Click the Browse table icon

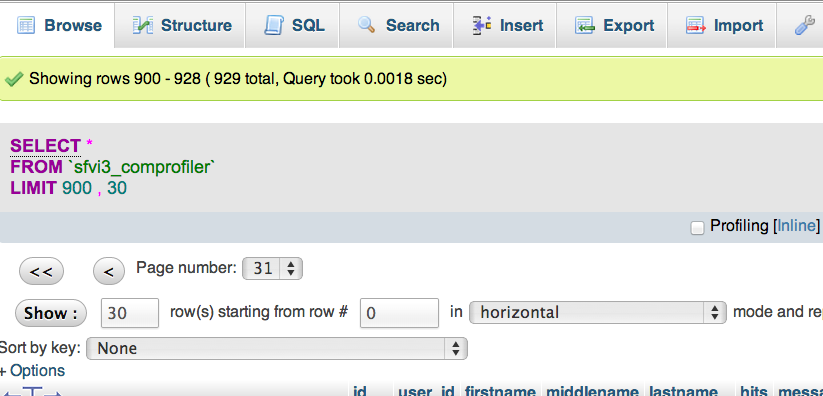26,25
